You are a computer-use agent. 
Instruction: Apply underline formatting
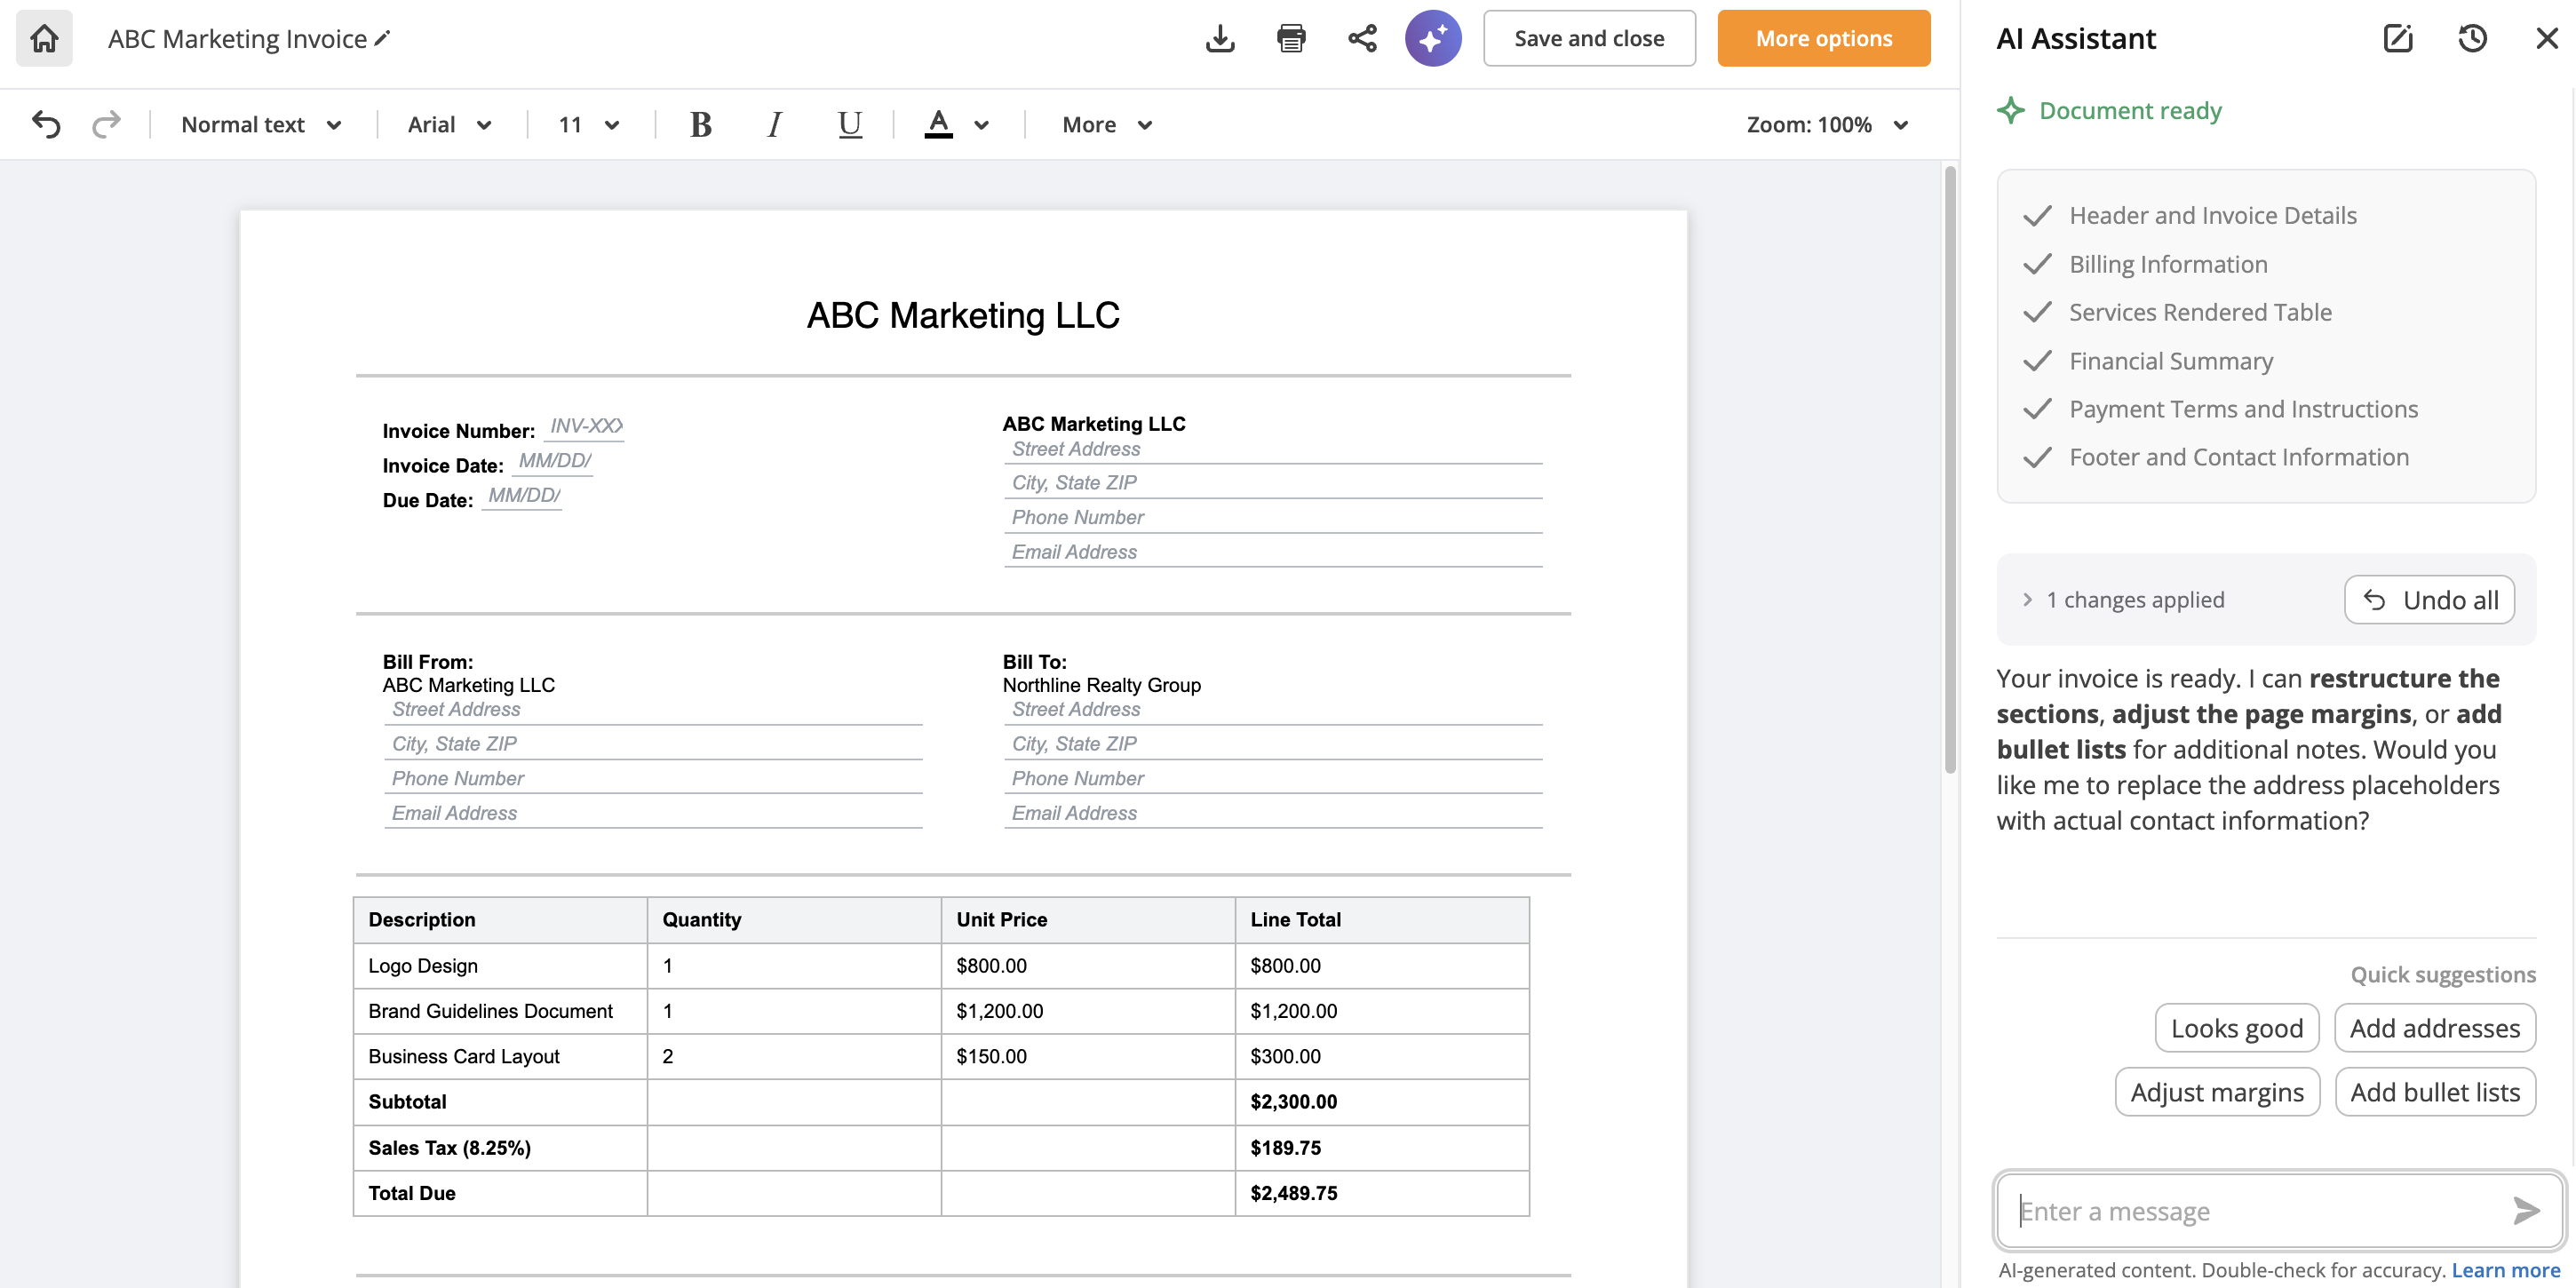point(850,124)
